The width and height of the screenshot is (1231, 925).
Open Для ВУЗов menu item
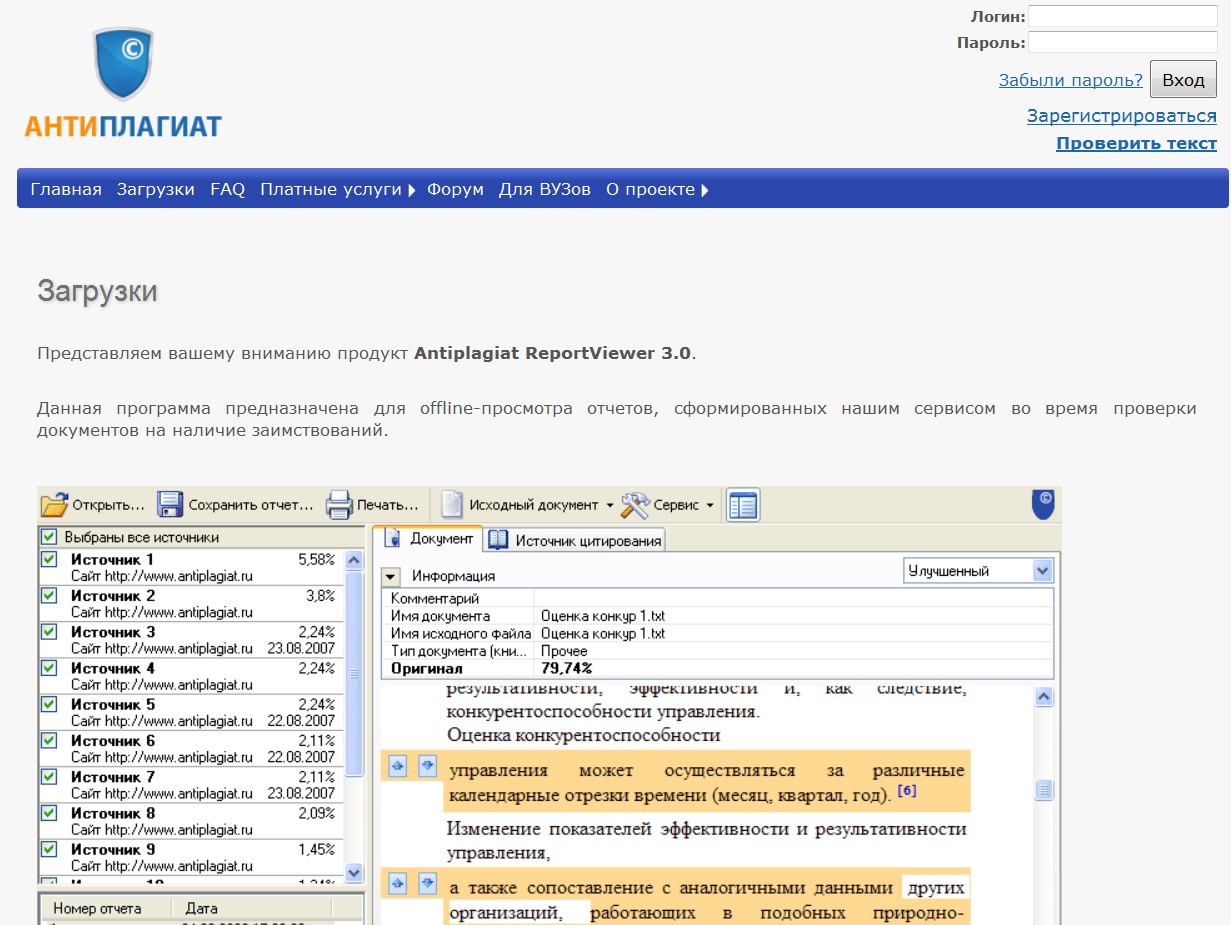pos(545,190)
